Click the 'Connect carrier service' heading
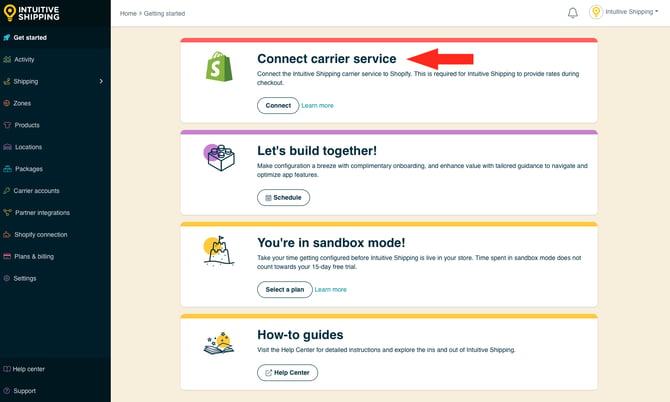 [x=327, y=59]
